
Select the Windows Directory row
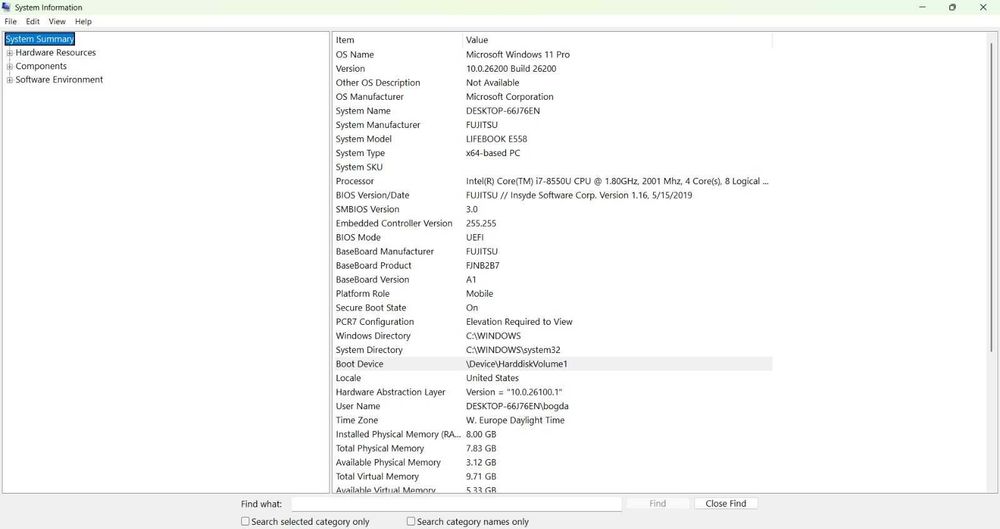552,335
